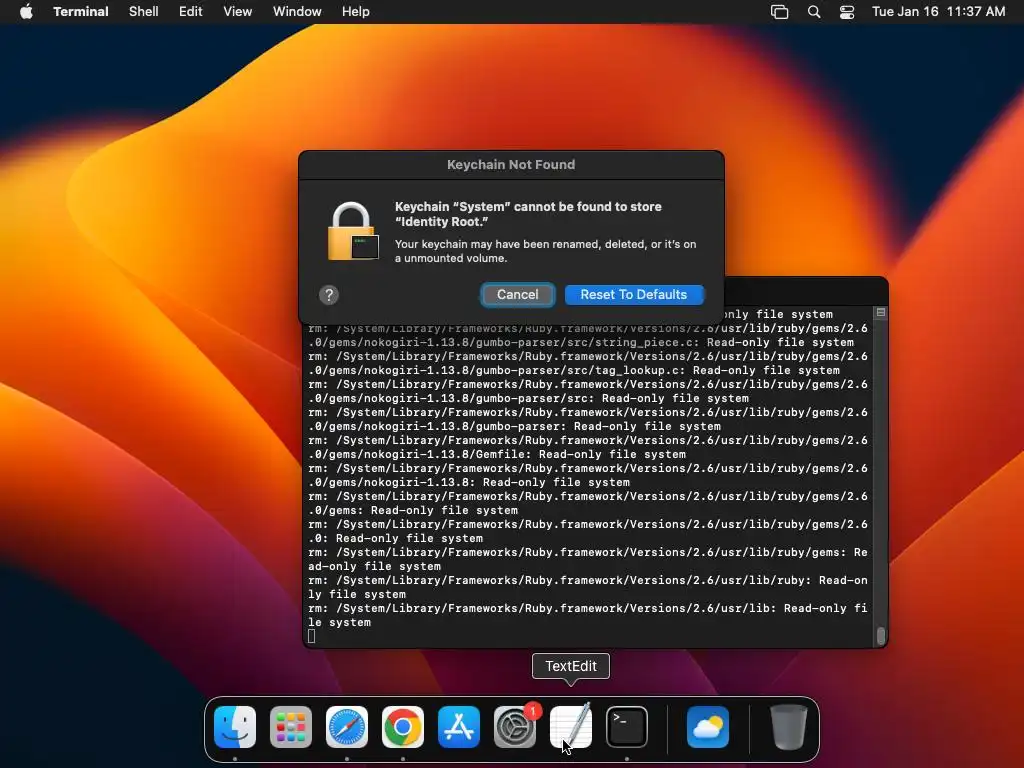Click the Stage Manager icon in menu bar
The width and height of the screenshot is (1024, 768).
tap(780, 12)
